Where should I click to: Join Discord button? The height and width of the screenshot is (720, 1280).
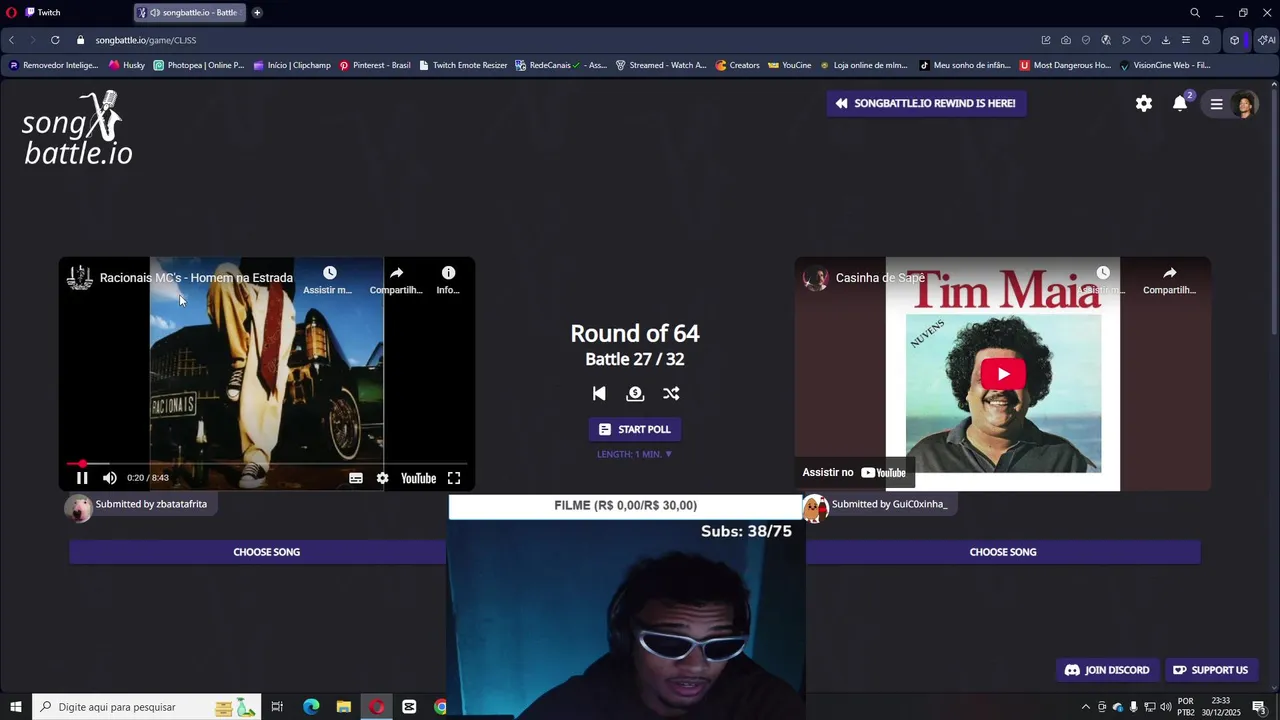1106,670
